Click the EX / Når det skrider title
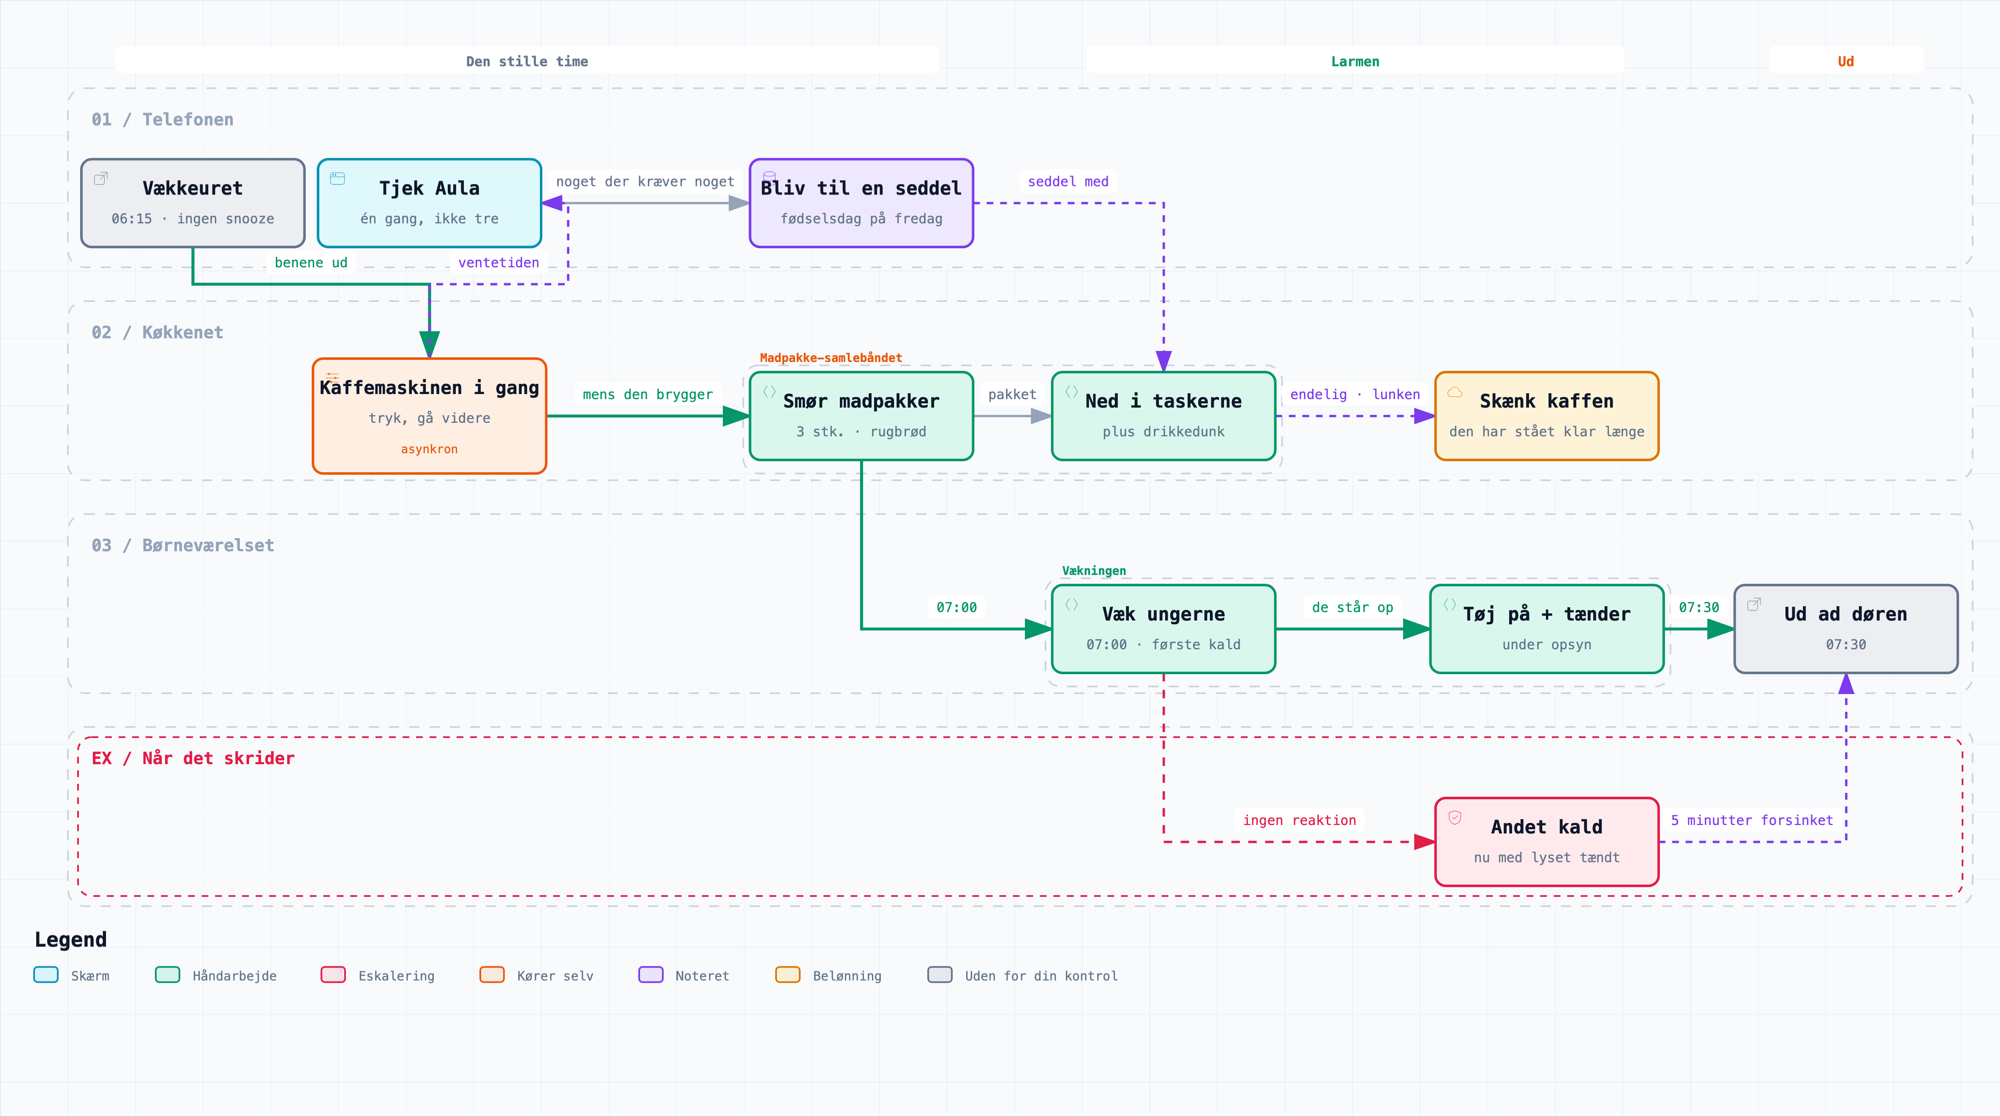The height and width of the screenshot is (1116, 2000). coord(193,759)
